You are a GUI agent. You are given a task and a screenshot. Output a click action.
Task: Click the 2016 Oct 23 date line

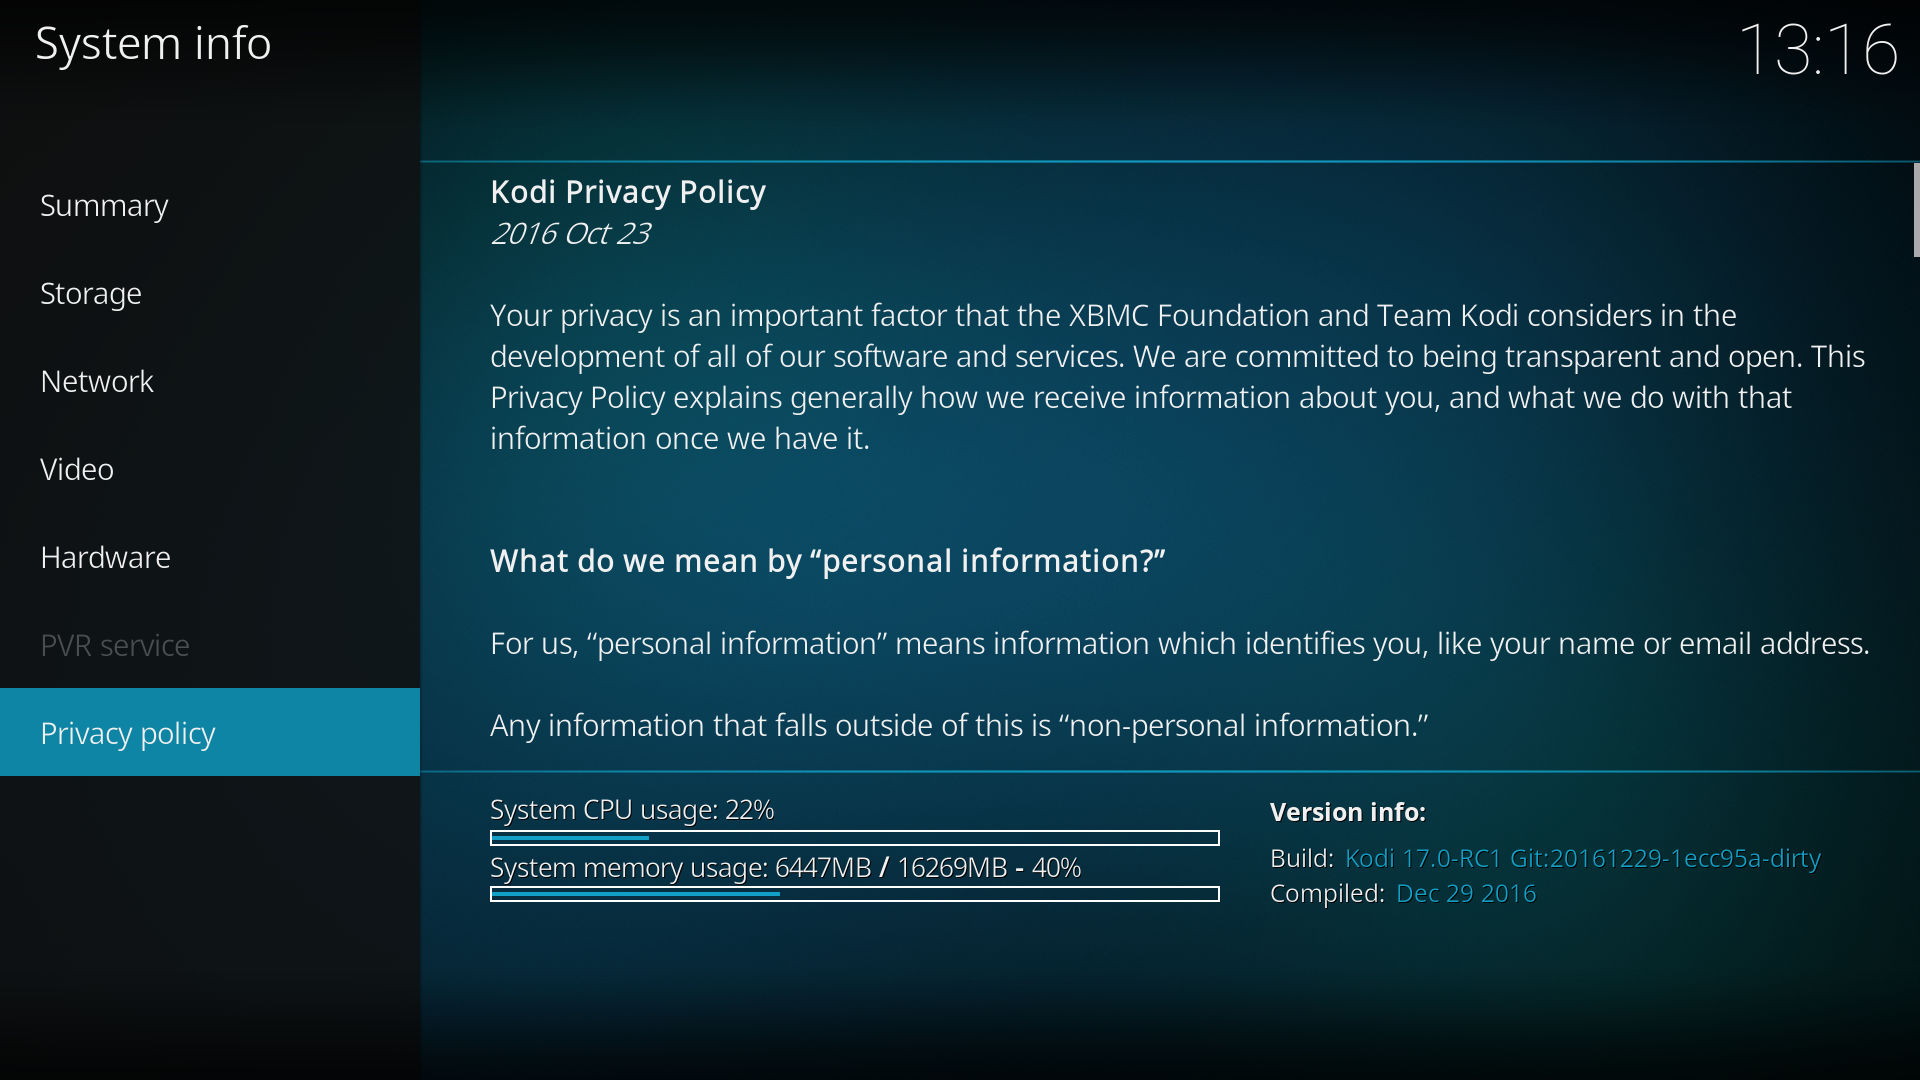click(570, 233)
